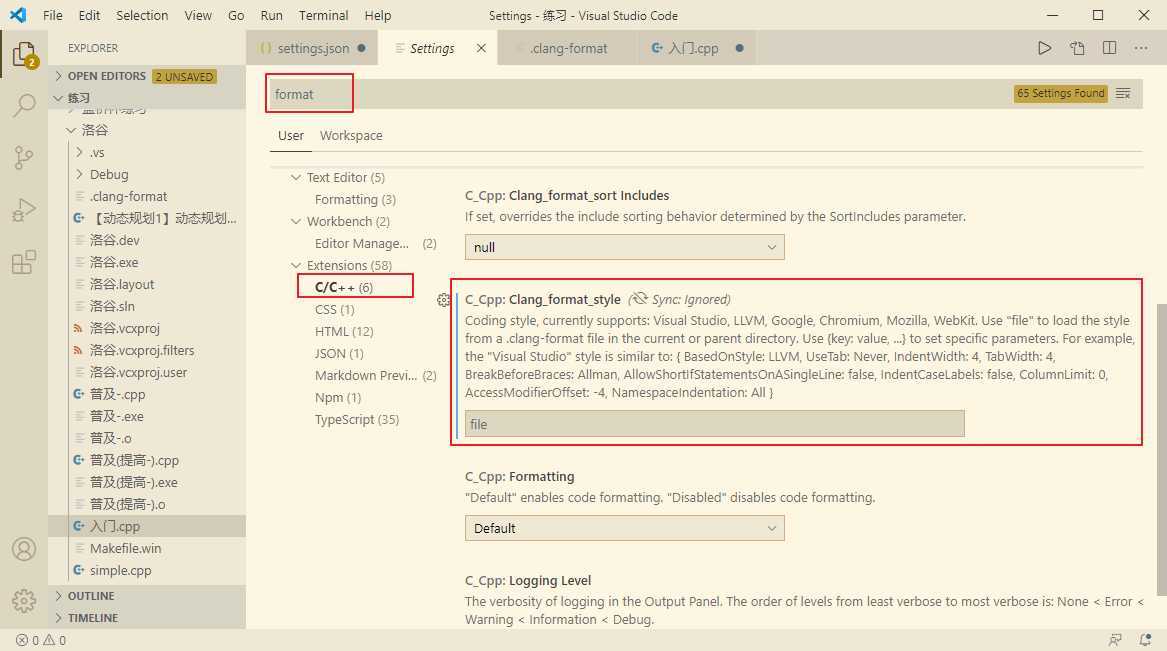Open .clang-format file in explorer
Screen dimensions: 1167x651
pos(147,196)
